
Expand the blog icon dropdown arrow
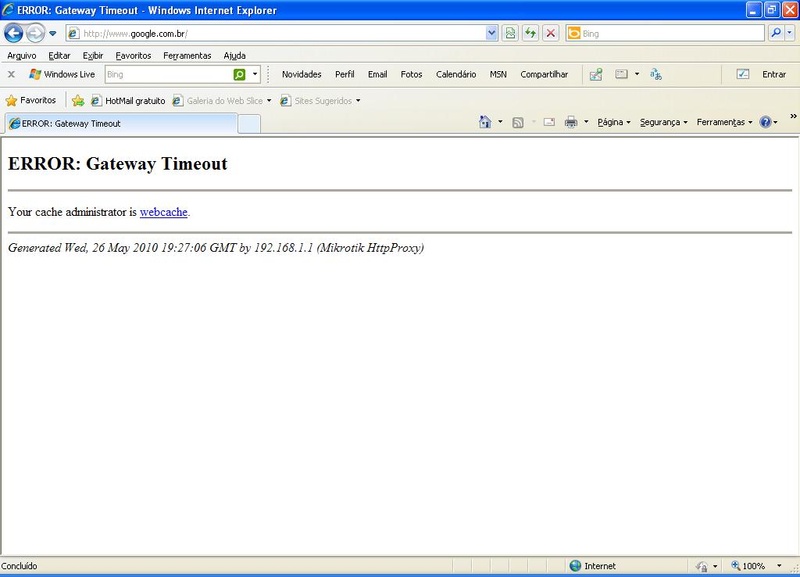coord(637,74)
